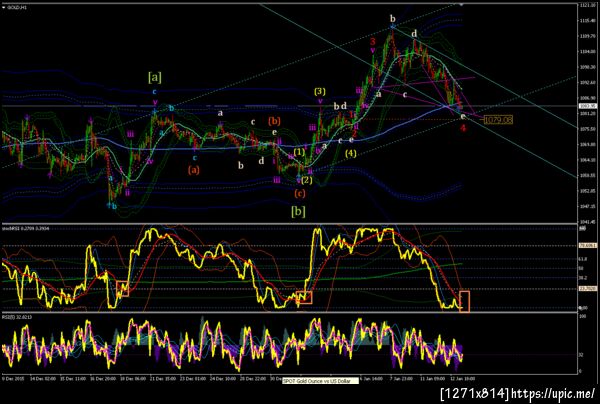Click the 7 Jan 23:00 time label
The height and width of the screenshot is (404, 600).
(x=403, y=379)
